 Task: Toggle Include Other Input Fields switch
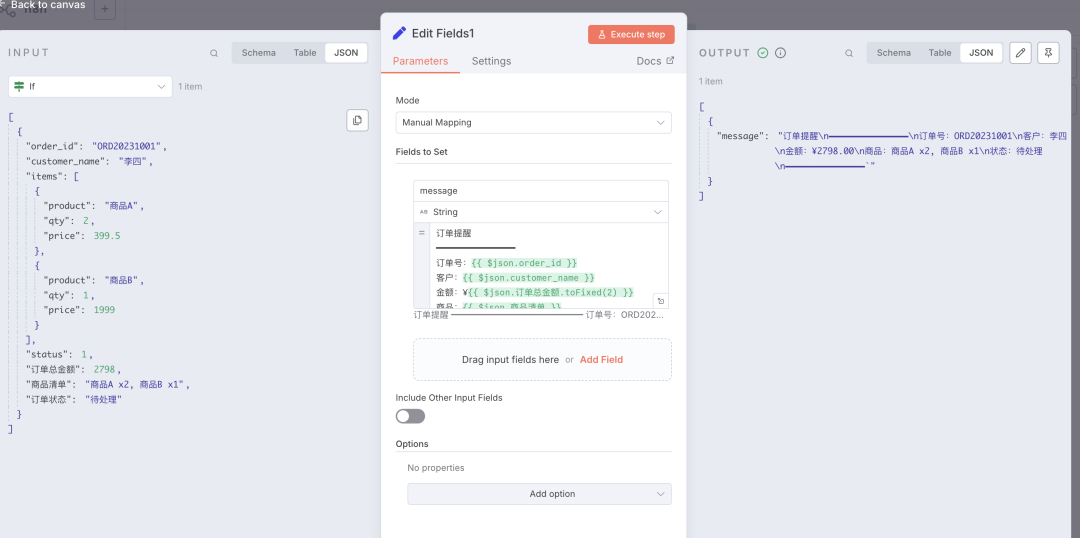(410, 416)
